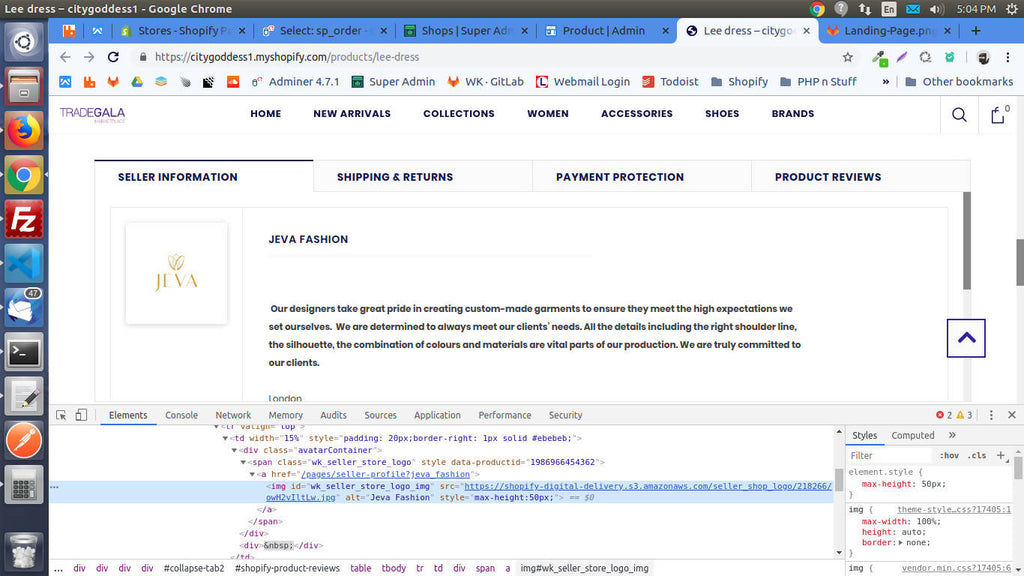Bookmark this page with the star icon

pyautogui.click(x=848, y=57)
